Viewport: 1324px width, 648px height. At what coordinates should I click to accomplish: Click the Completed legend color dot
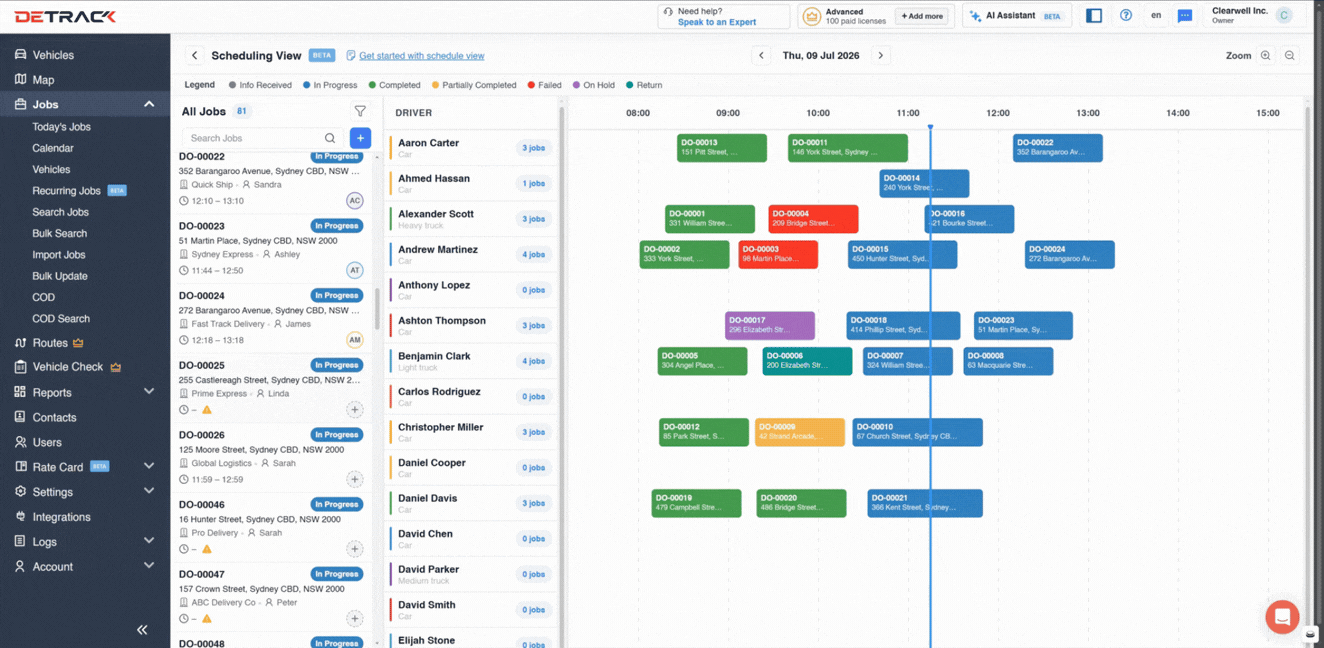(372, 85)
